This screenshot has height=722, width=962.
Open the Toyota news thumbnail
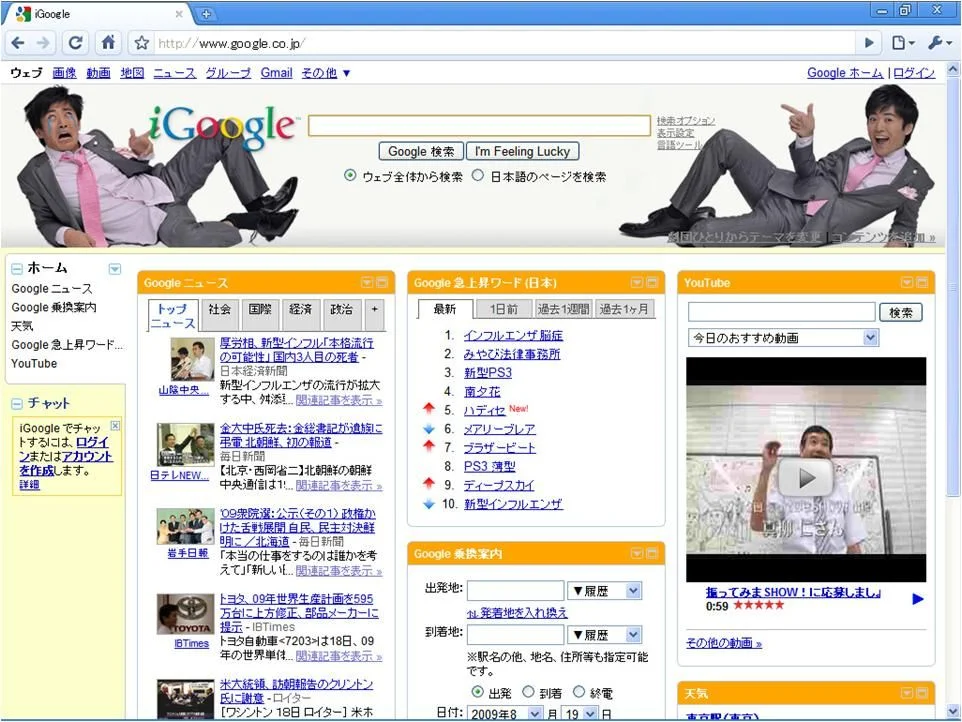pos(185,615)
